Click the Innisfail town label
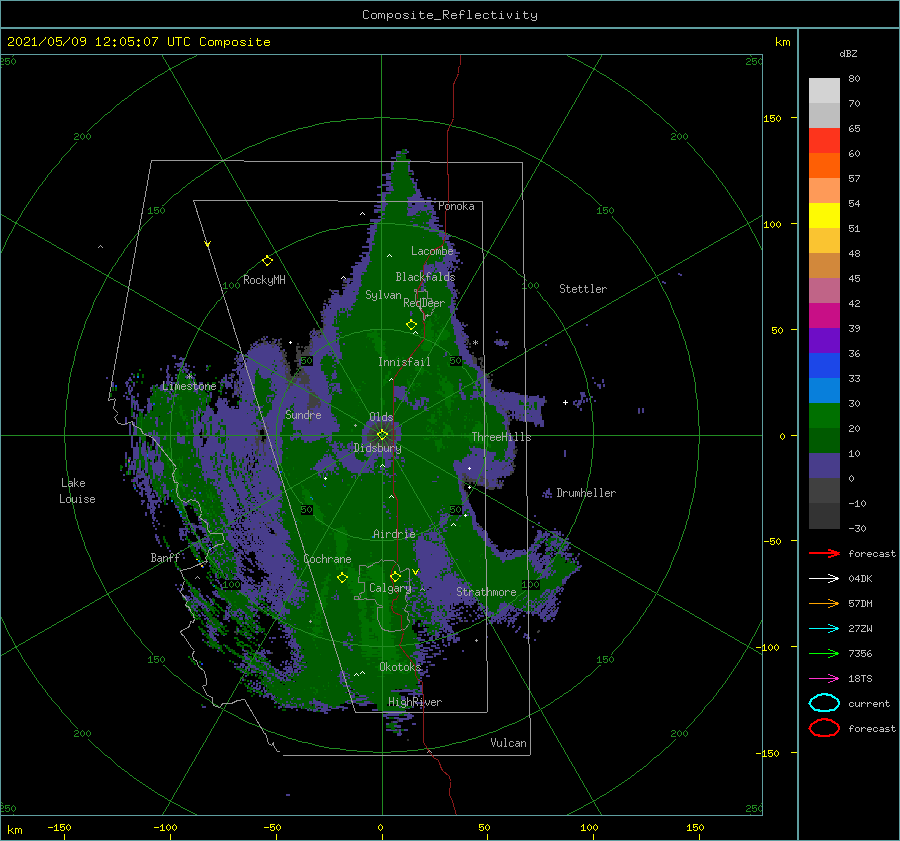The image size is (900, 841). coord(404,362)
